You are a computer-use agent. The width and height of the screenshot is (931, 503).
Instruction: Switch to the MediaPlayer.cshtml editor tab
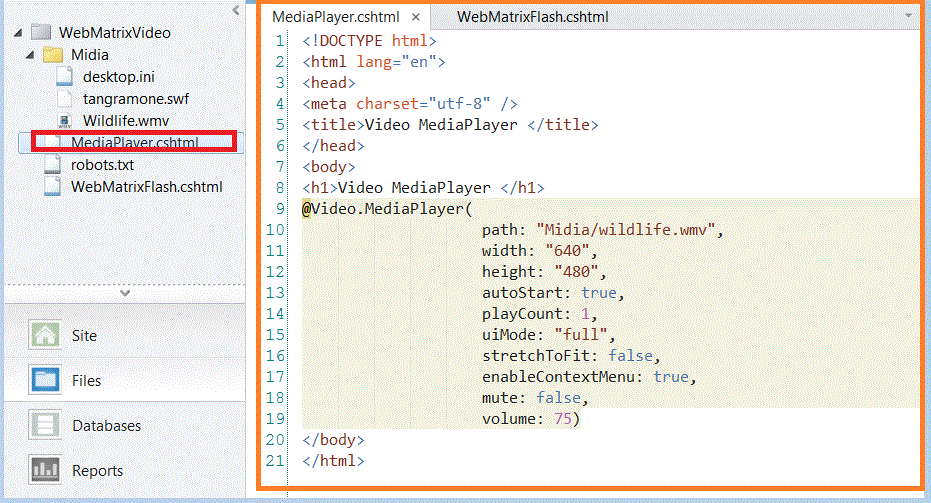(x=335, y=17)
